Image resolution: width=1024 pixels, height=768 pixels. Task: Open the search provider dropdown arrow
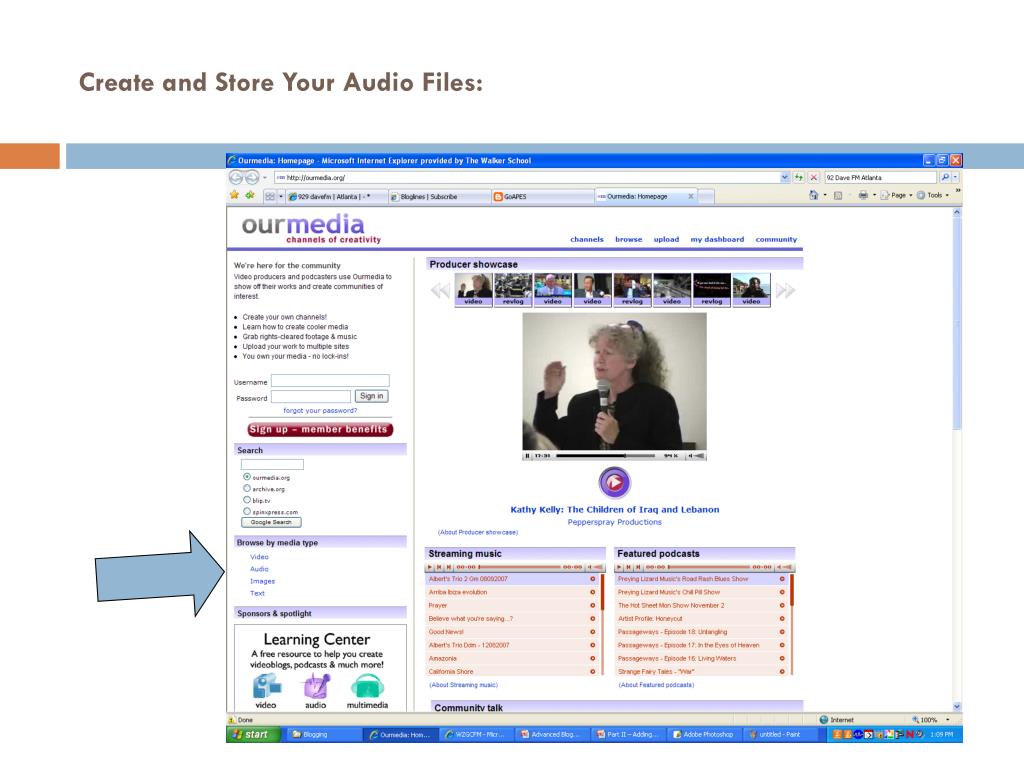click(955, 177)
